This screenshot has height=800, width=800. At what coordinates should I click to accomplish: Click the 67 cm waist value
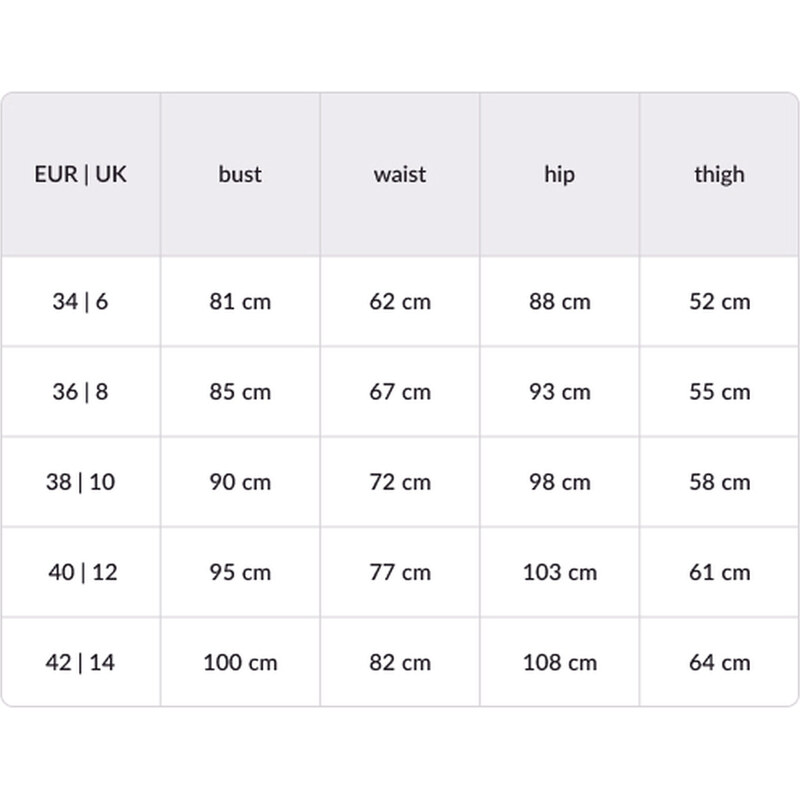coord(400,391)
